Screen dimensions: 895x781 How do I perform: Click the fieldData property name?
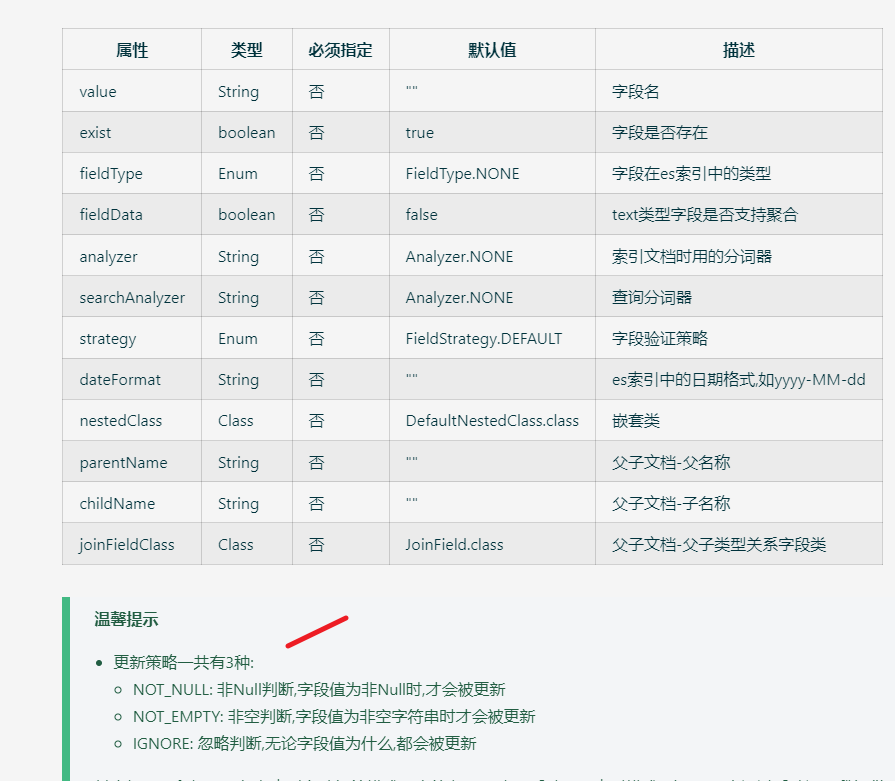point(109,214)
